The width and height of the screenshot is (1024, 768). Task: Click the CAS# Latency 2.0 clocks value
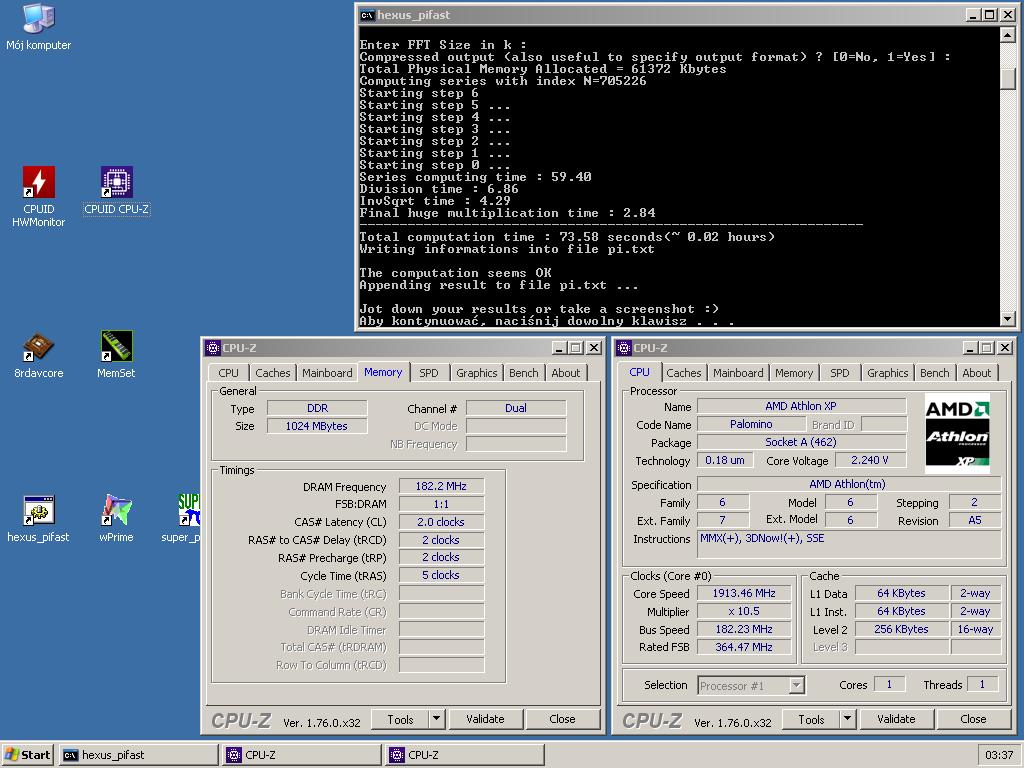pos(441,522)
